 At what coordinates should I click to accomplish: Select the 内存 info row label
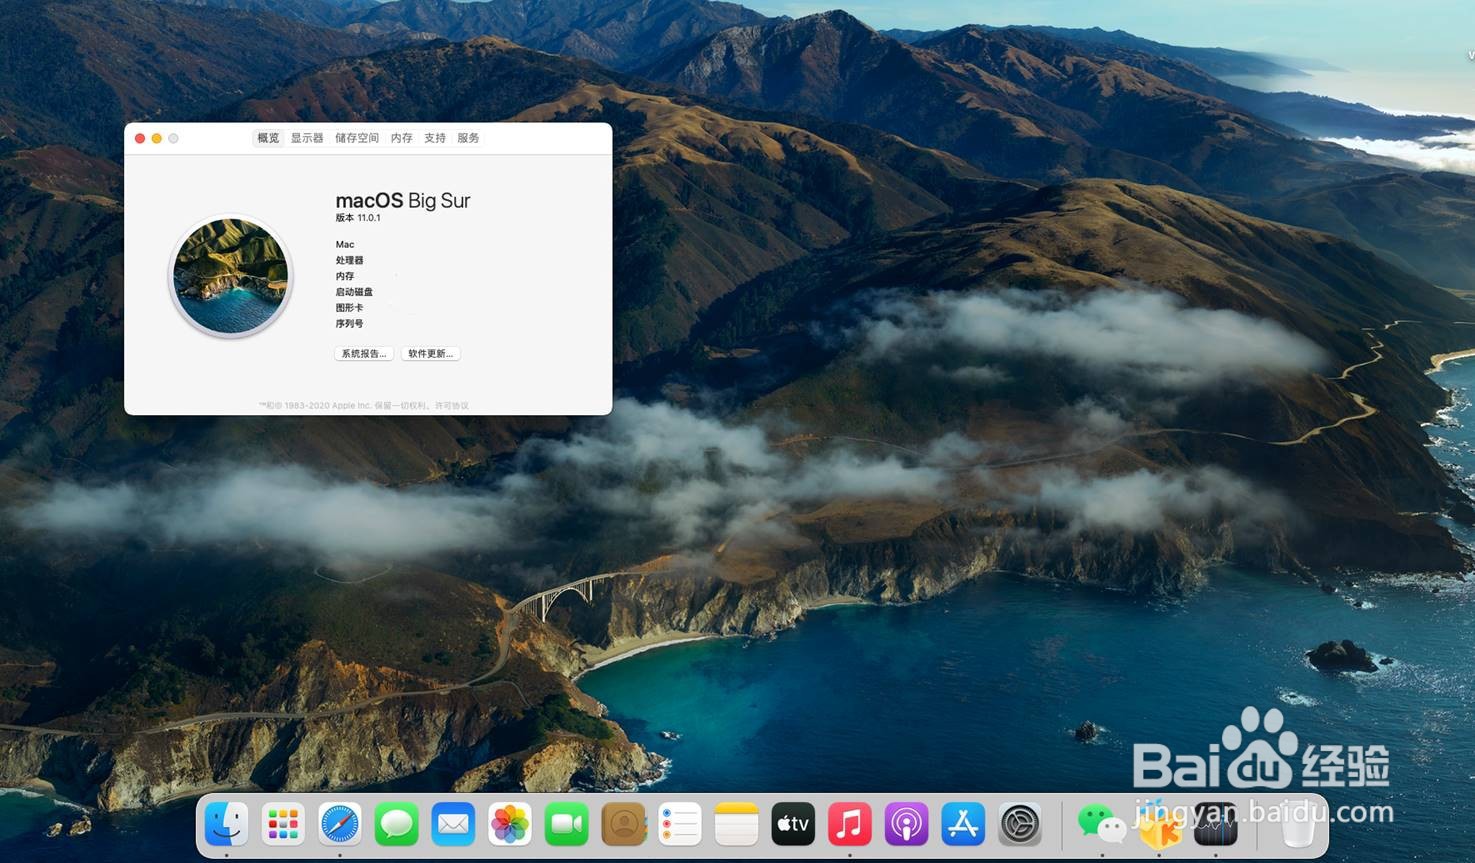click(345, 276)
